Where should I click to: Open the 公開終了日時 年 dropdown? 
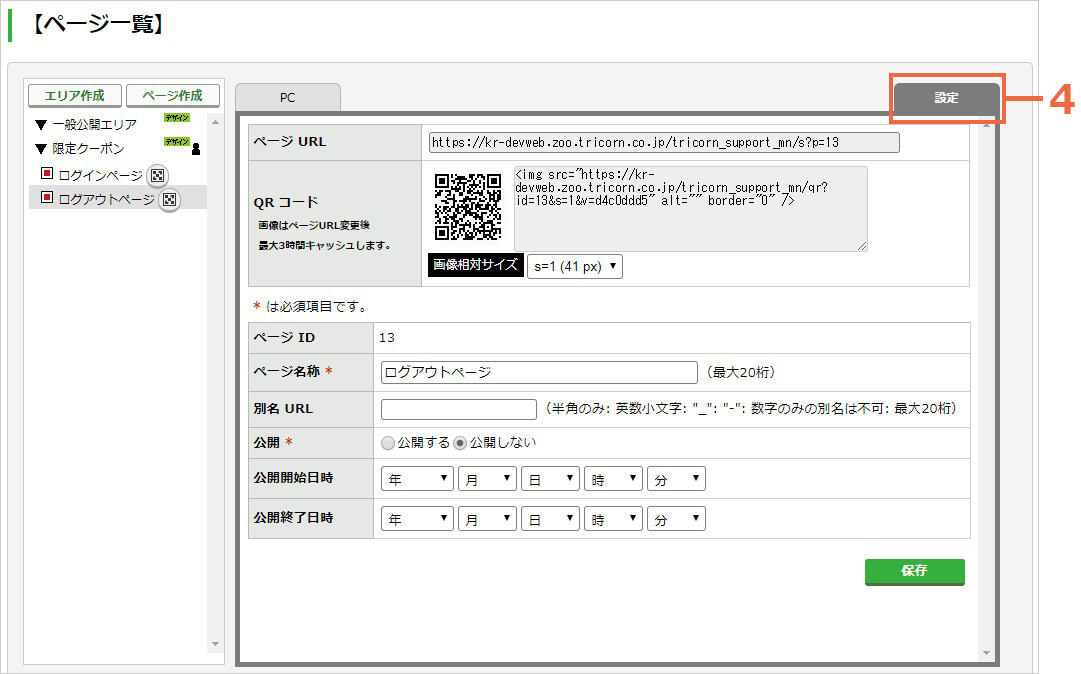417,519
